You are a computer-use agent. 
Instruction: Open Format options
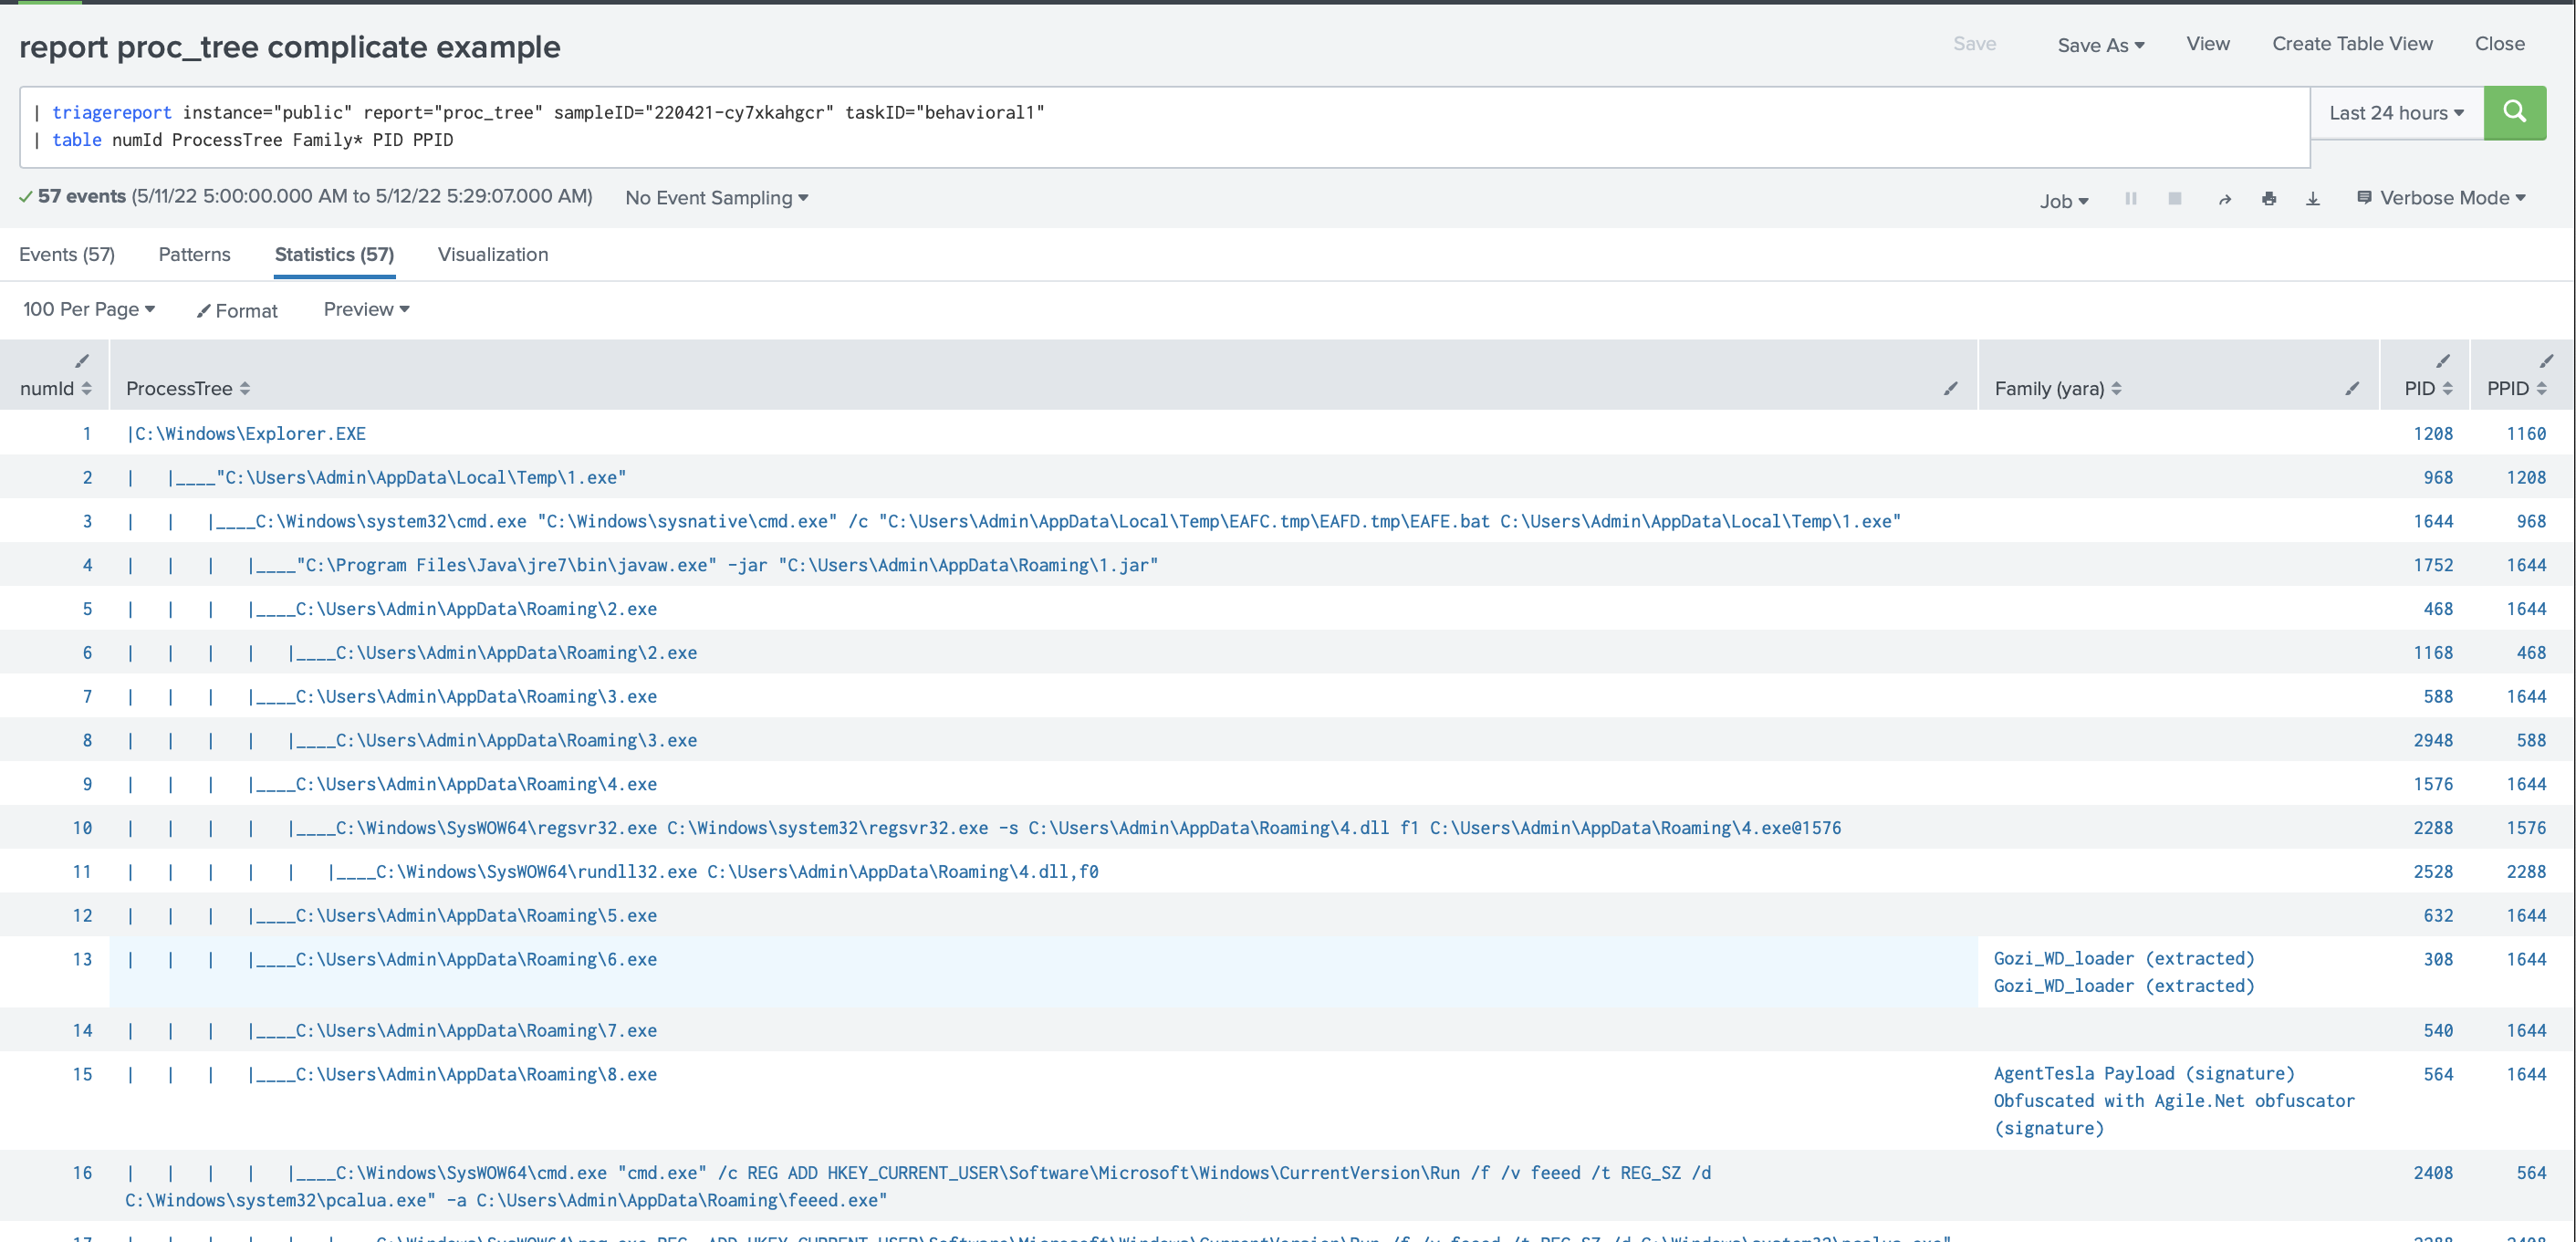[237, 311]
